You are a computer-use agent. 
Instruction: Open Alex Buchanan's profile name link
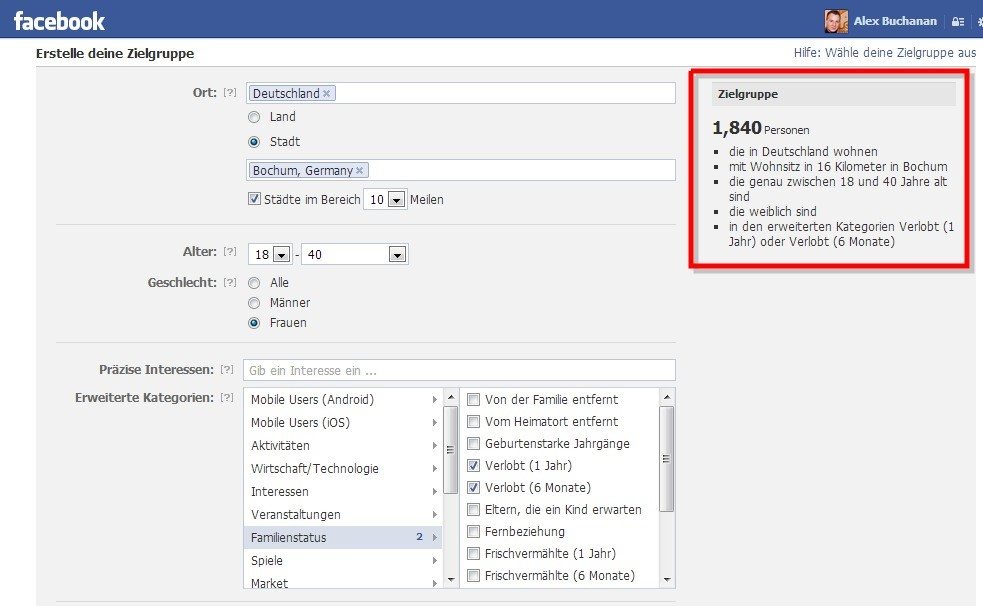(x=895, y=21)
